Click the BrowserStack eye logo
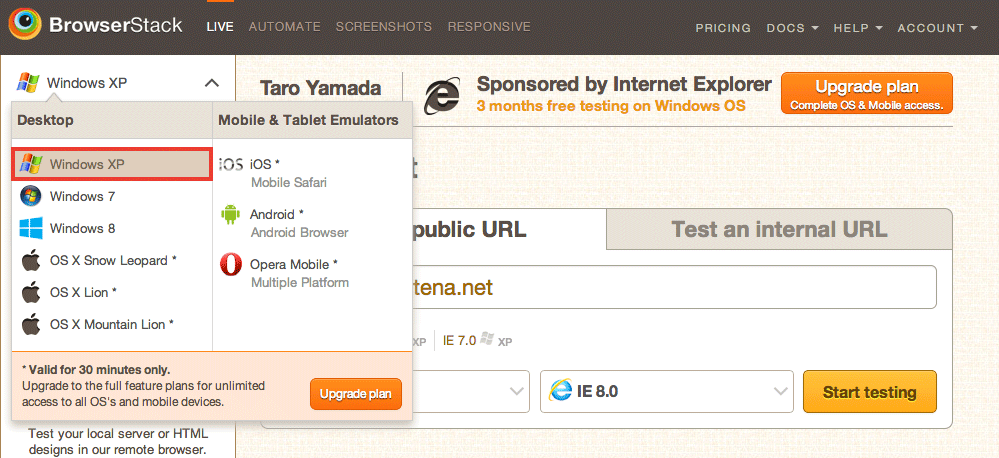Screen dimensions: 999x458 [25, 25]
